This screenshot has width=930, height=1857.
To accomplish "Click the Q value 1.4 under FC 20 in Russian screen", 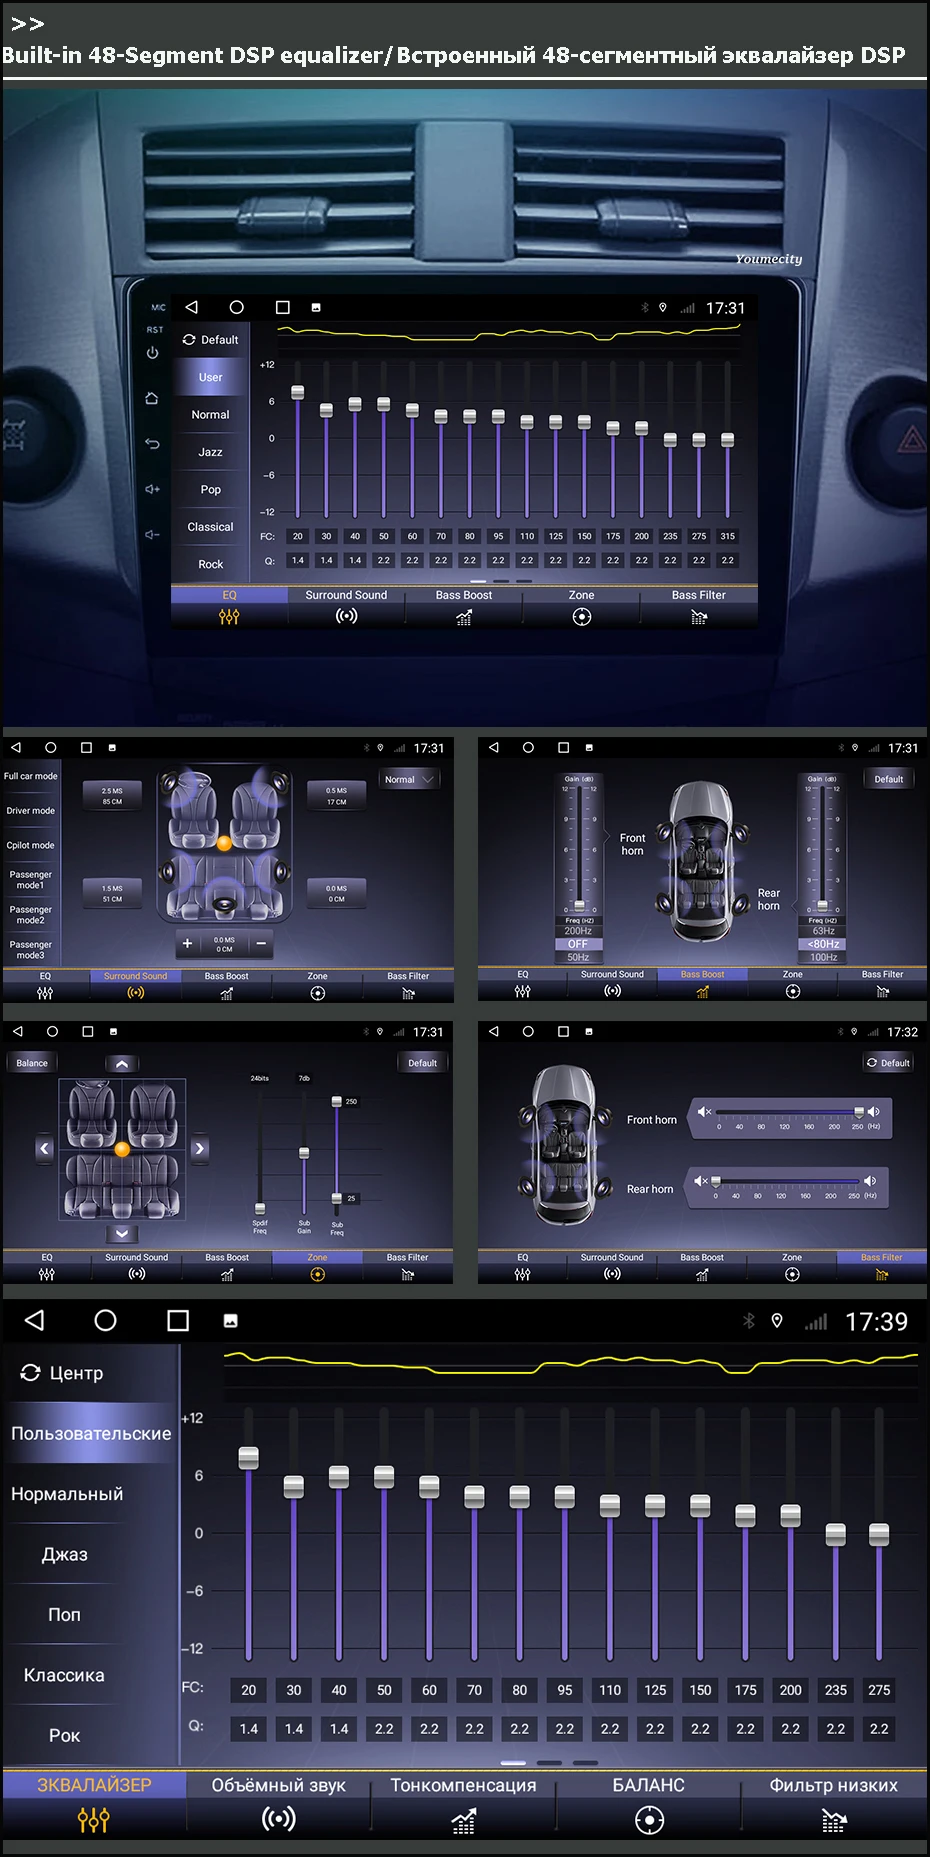I will click(x=249, y=1729).
